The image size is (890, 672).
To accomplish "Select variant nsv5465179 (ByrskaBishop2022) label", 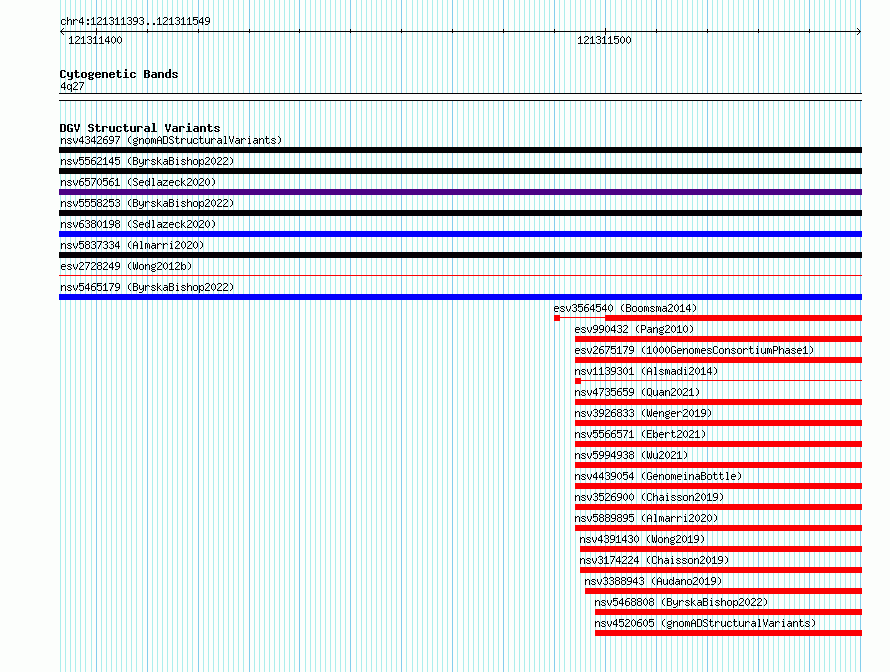I will click(147, 287).
